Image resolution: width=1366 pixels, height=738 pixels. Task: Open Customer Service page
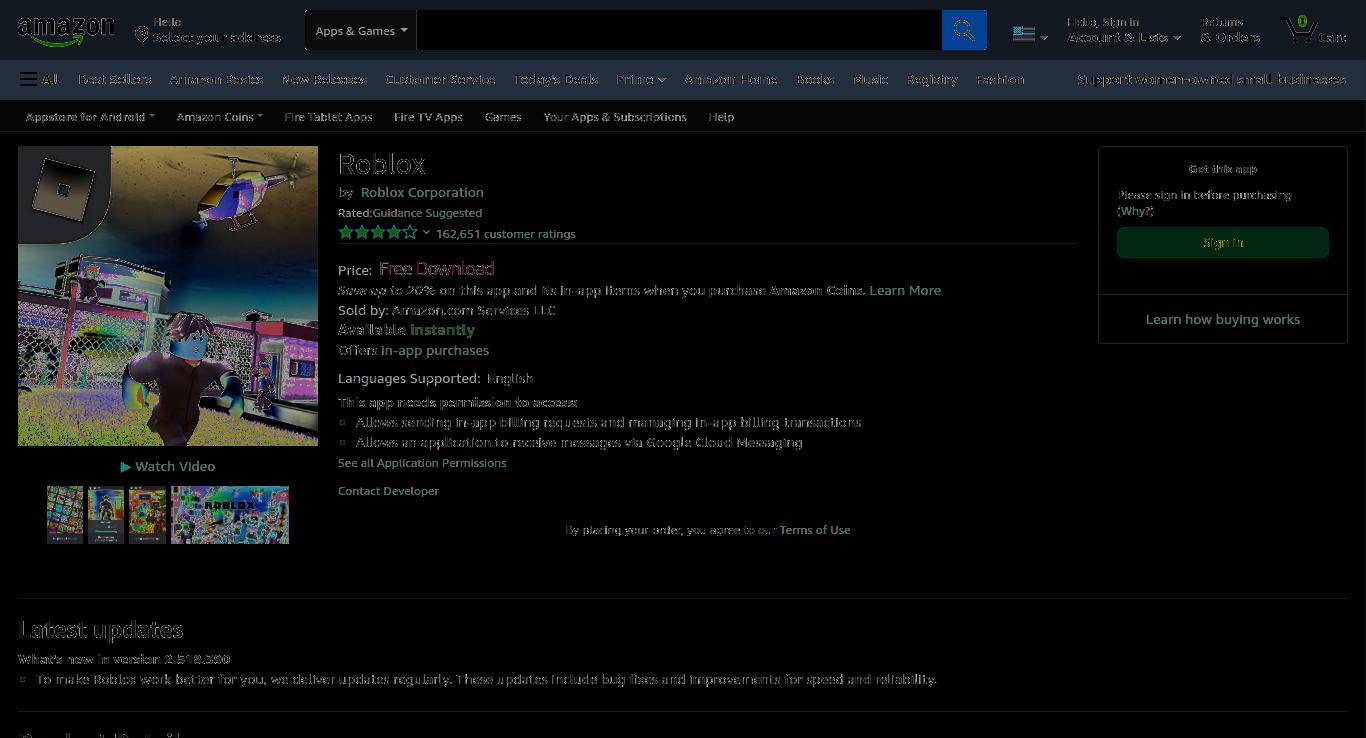(440, 79)
